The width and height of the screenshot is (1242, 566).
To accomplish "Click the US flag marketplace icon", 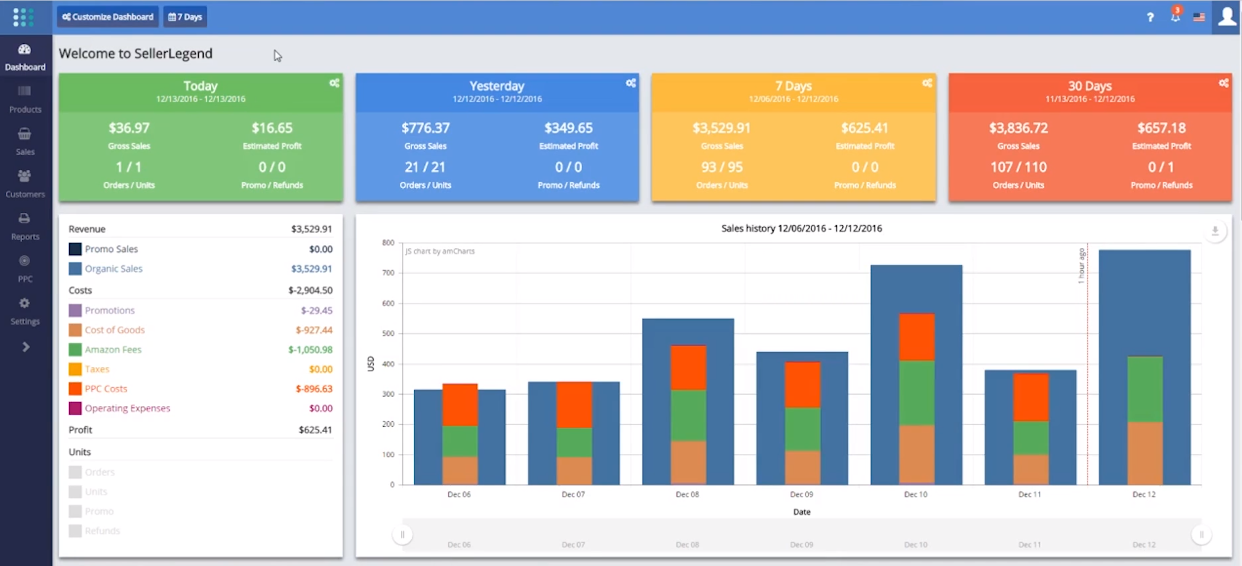I will (1199, 17).
